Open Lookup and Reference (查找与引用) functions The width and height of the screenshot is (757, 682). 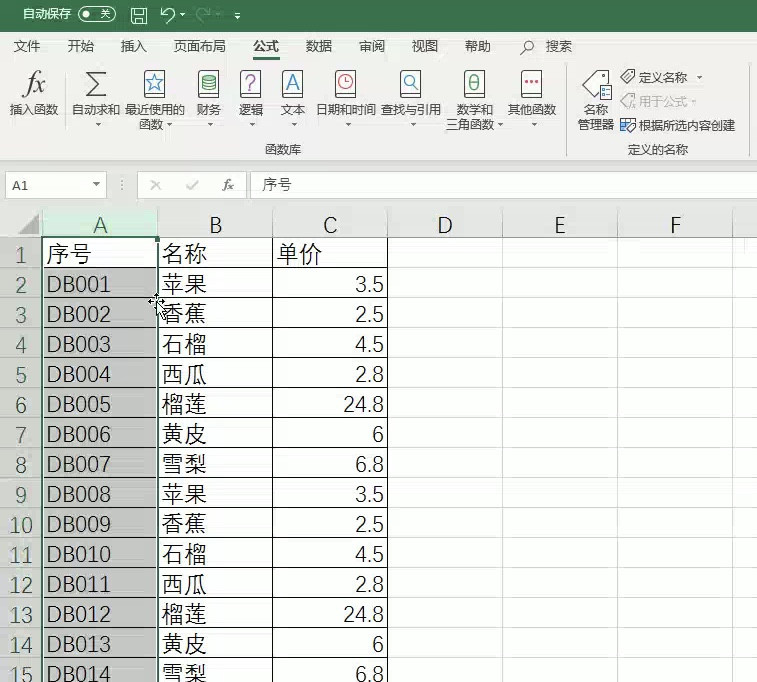click(x=410, y=85)
